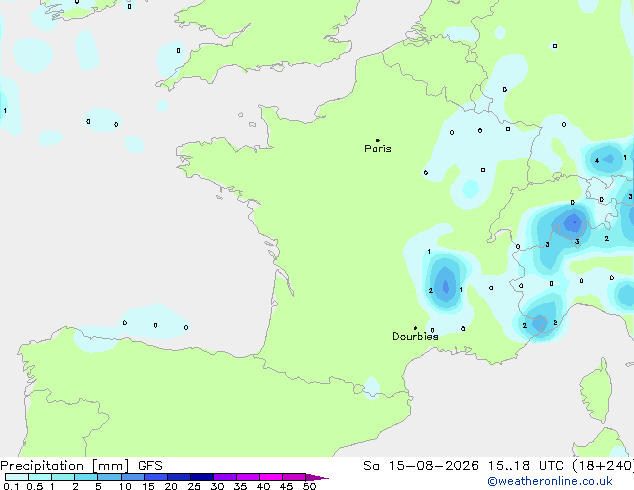
Task: Select the 0.1–0.5 mm legend swatch
Action: 17,477
